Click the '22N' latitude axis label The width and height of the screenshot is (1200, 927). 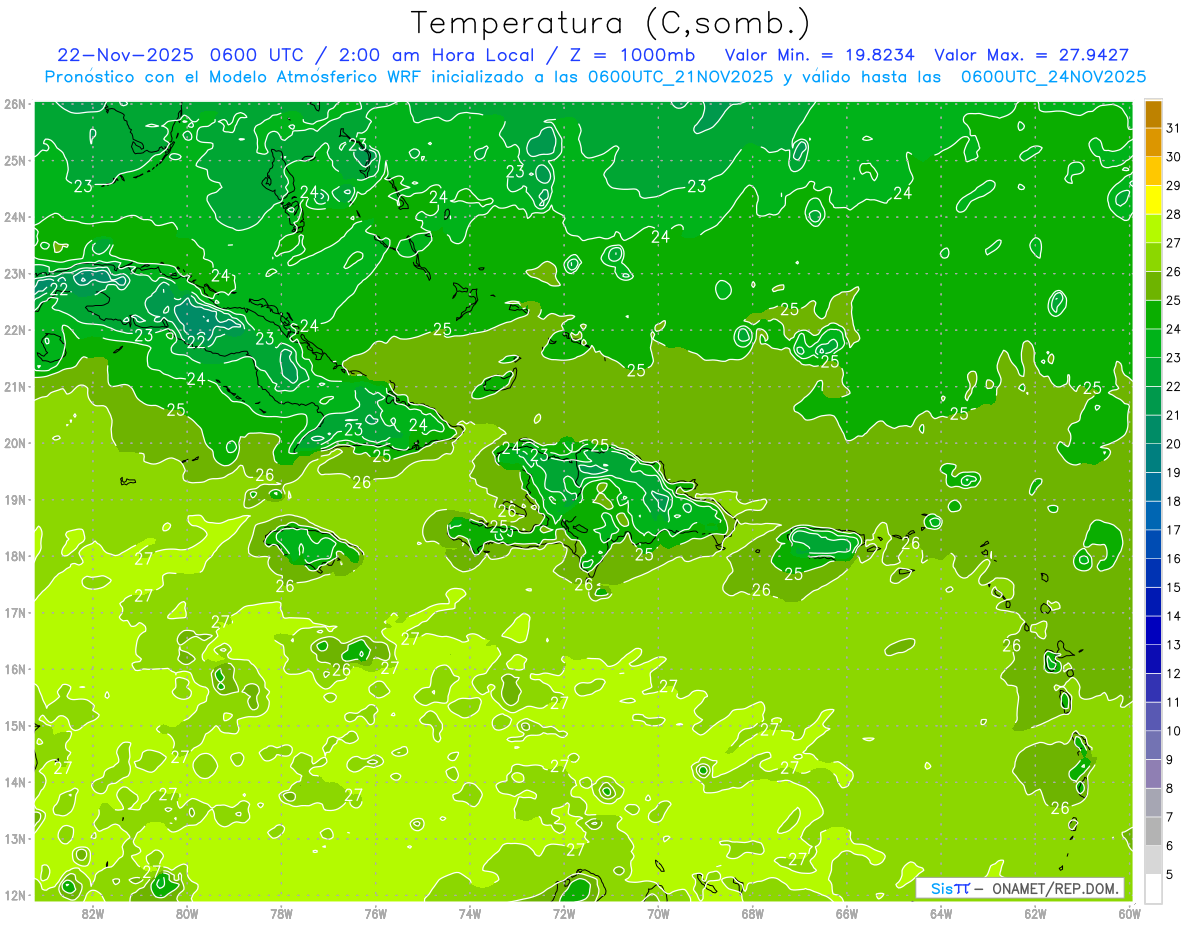pyautogui.click(x=16, y=331)
